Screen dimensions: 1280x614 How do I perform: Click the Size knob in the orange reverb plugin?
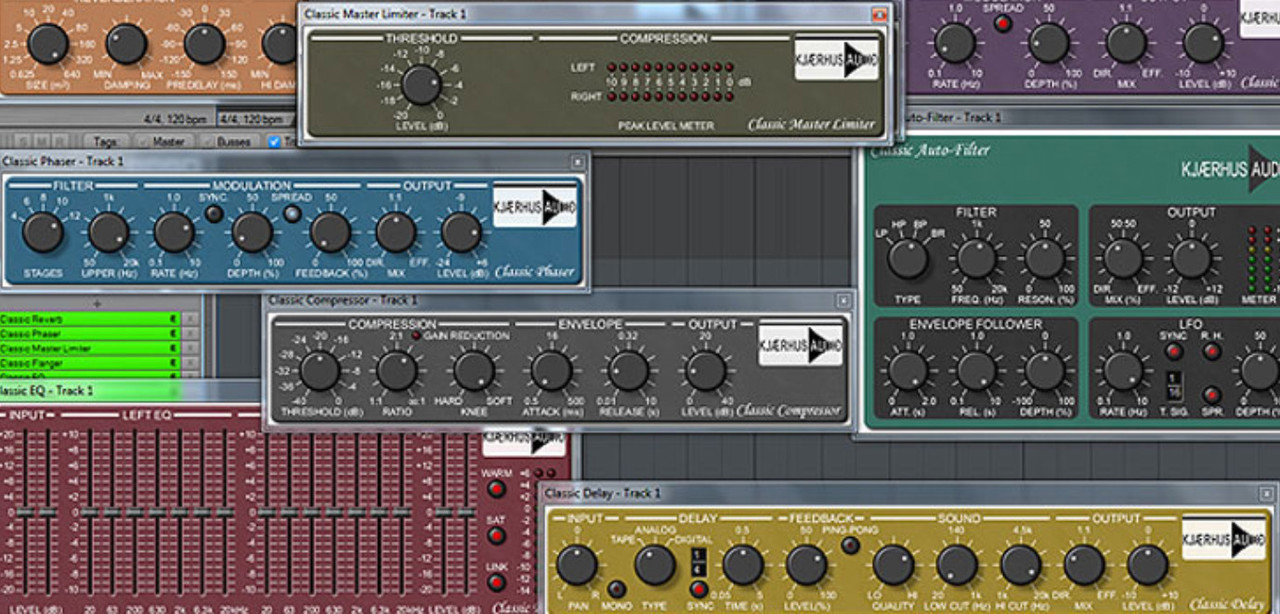(x=48, y=44)
